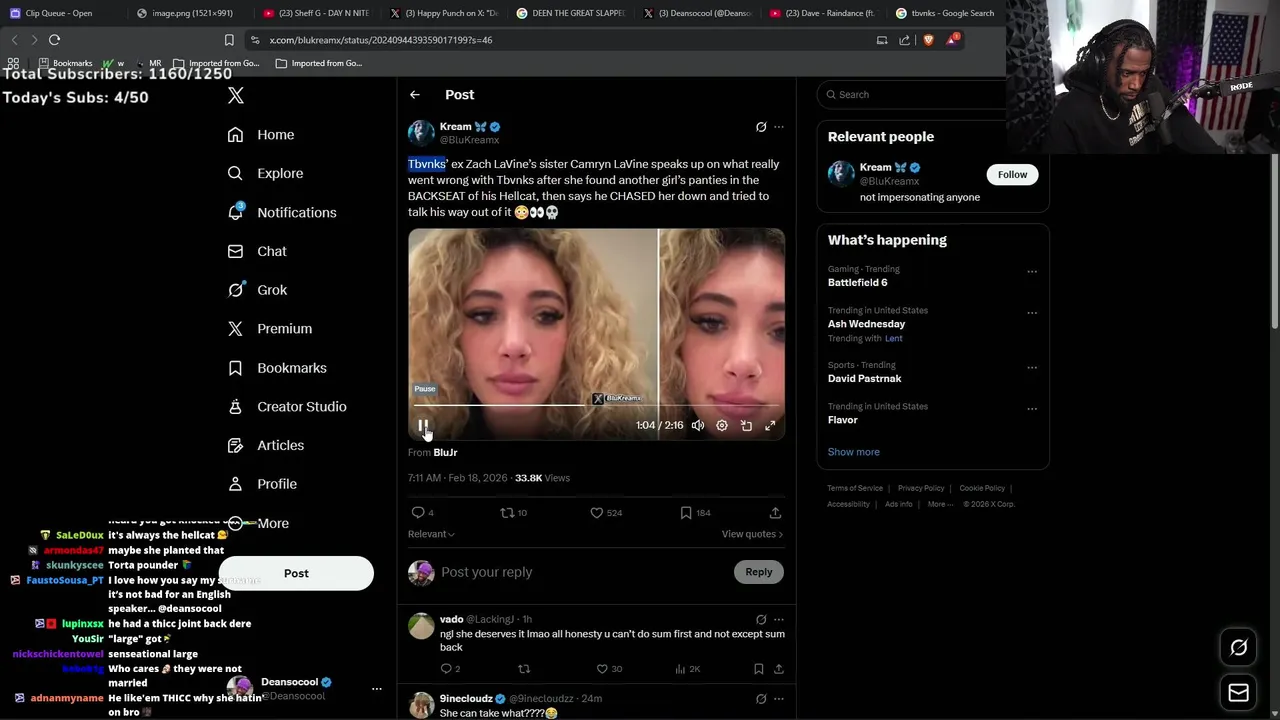Click the browser address bar URL
1280x720 pixels.
click(x=380, y=40)
